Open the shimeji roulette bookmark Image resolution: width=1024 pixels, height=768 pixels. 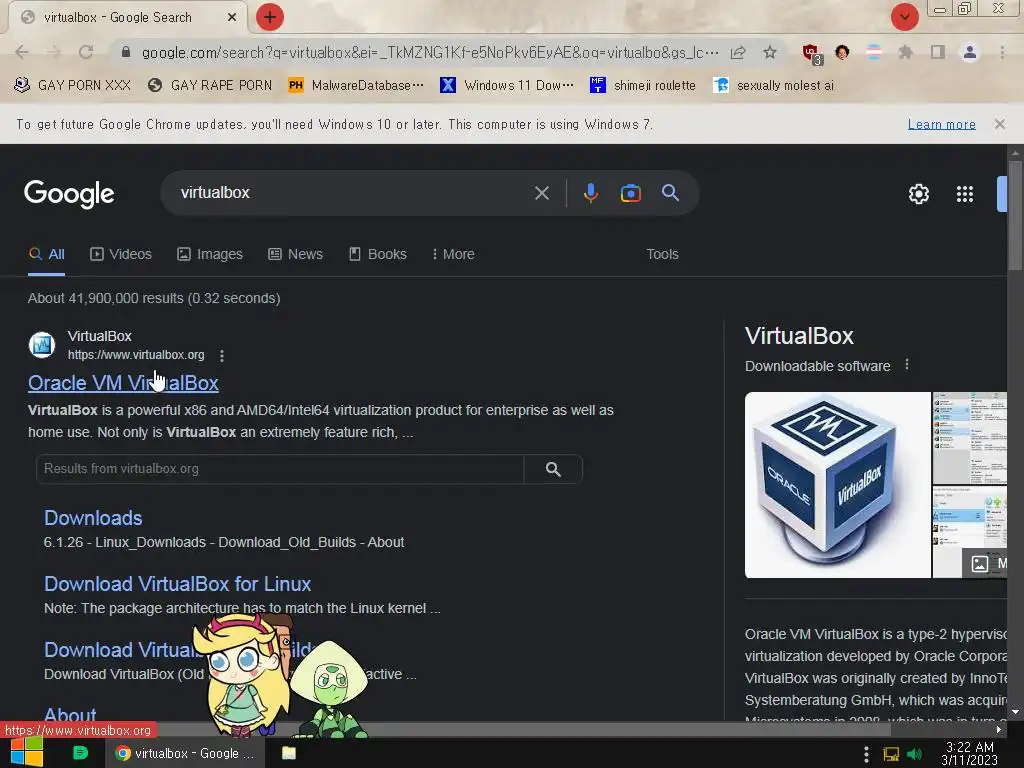(643, 86)
